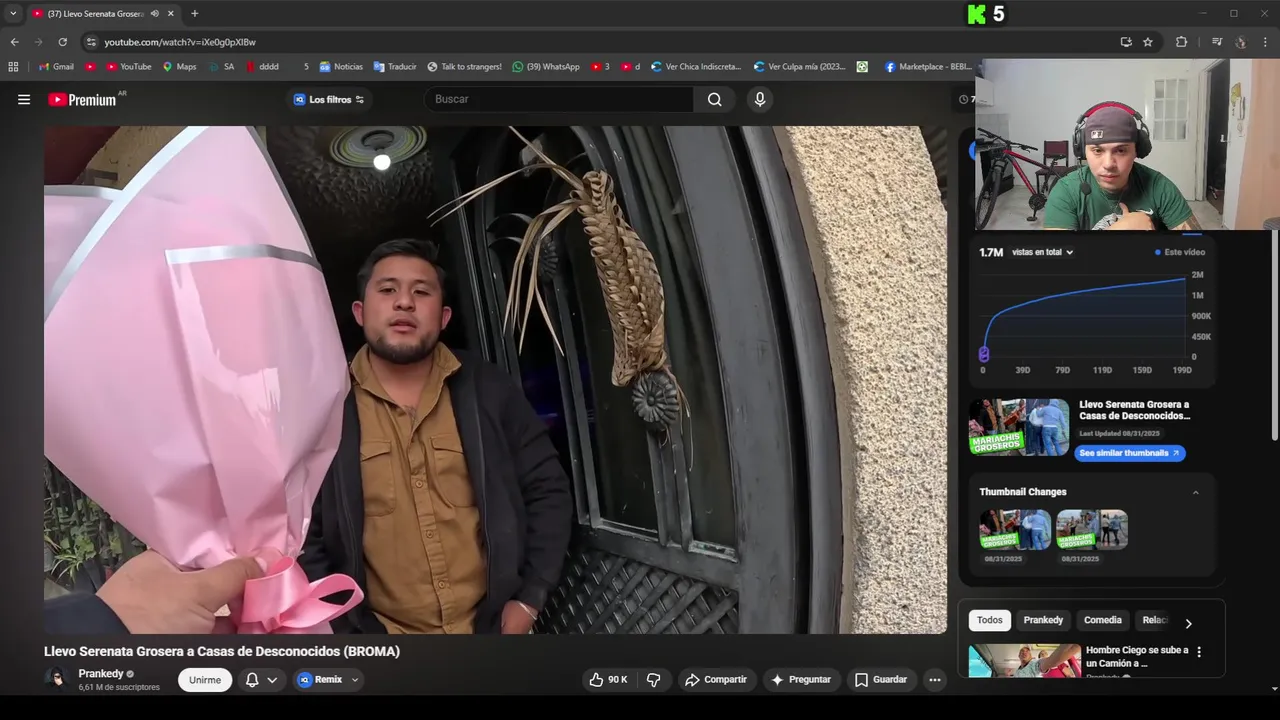Open Los filtros extension button
The height and width of the screenshot is (720, 1280).
coord(329,99)
